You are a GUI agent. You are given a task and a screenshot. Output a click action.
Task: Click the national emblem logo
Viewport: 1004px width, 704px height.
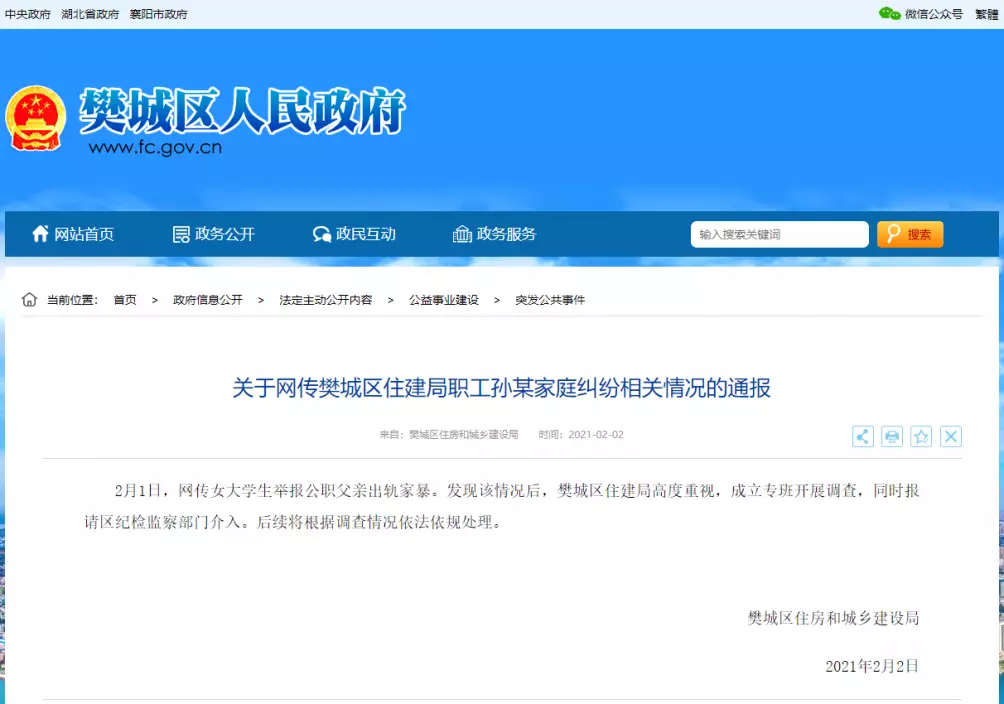36,118
